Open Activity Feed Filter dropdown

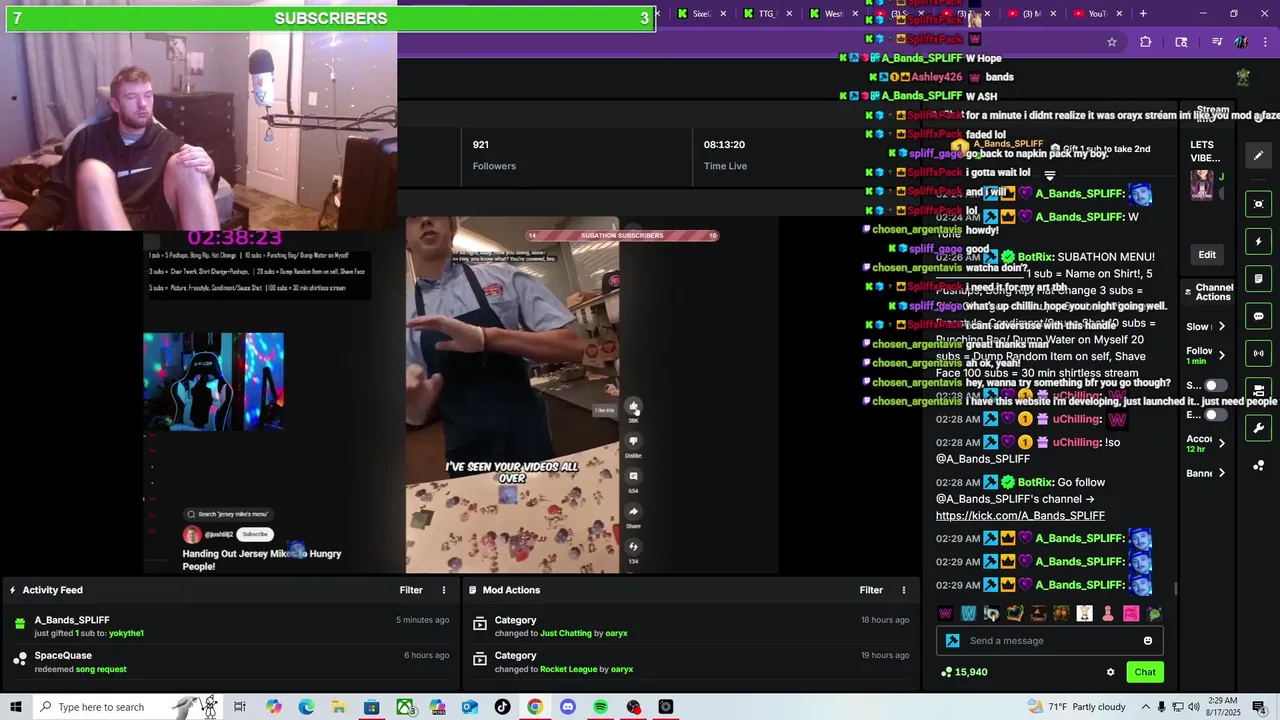point(411,590)
